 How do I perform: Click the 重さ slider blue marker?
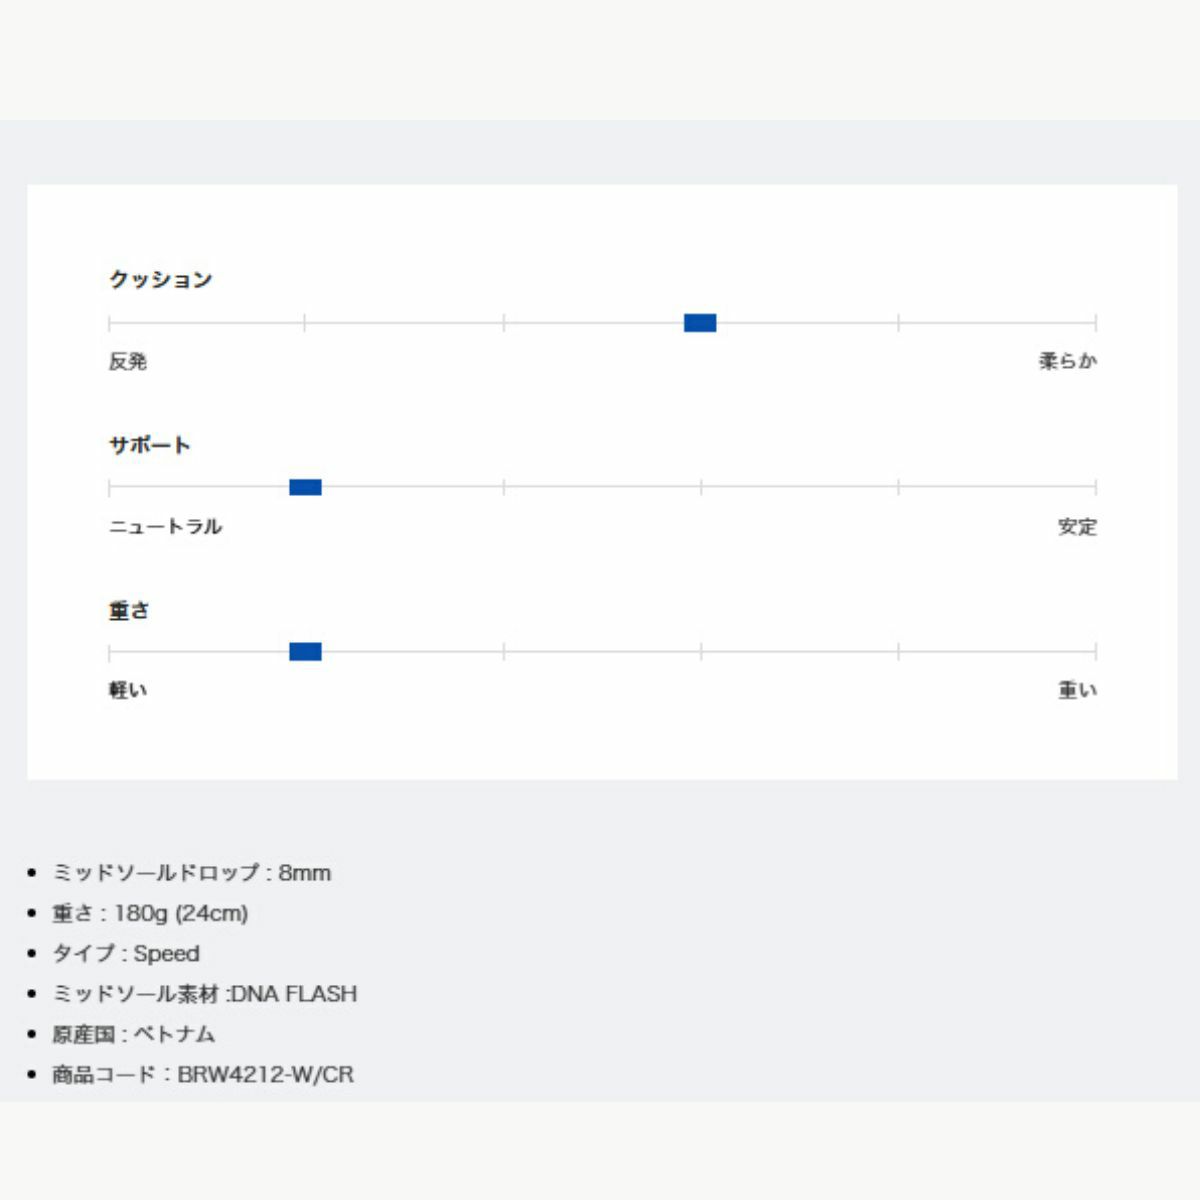pyautogui.click(x=305, y=652)
